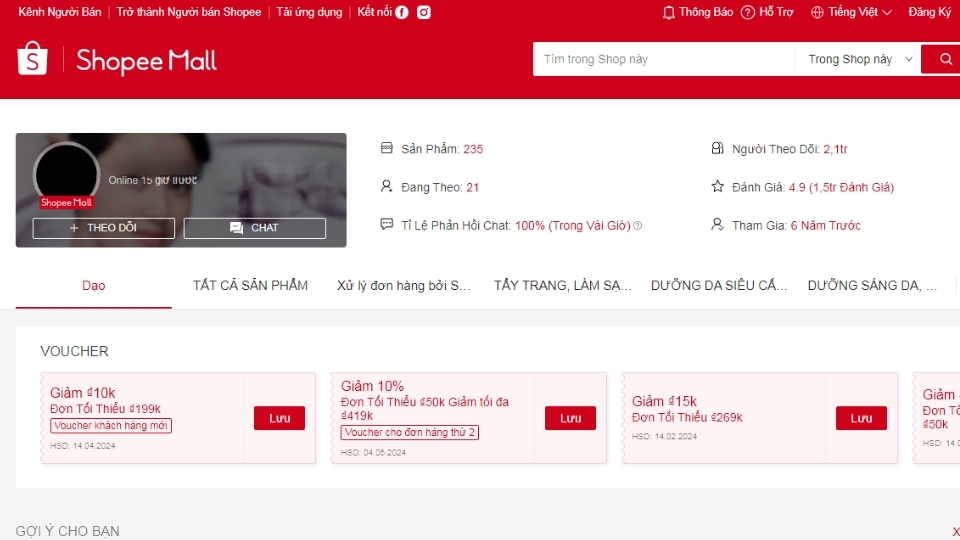960x540 pixels.
Task: Click the Đang Theo person icon
Action: pyautogui.click(x=386, y=186)
